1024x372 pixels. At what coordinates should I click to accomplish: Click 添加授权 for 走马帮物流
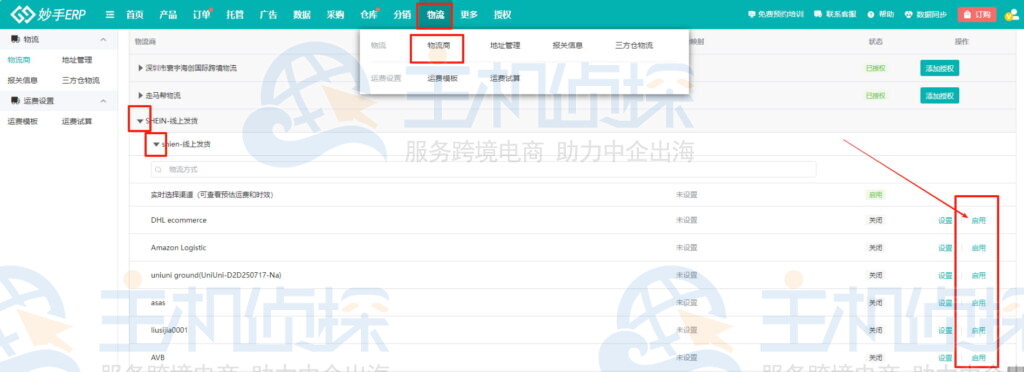point(940,95)
